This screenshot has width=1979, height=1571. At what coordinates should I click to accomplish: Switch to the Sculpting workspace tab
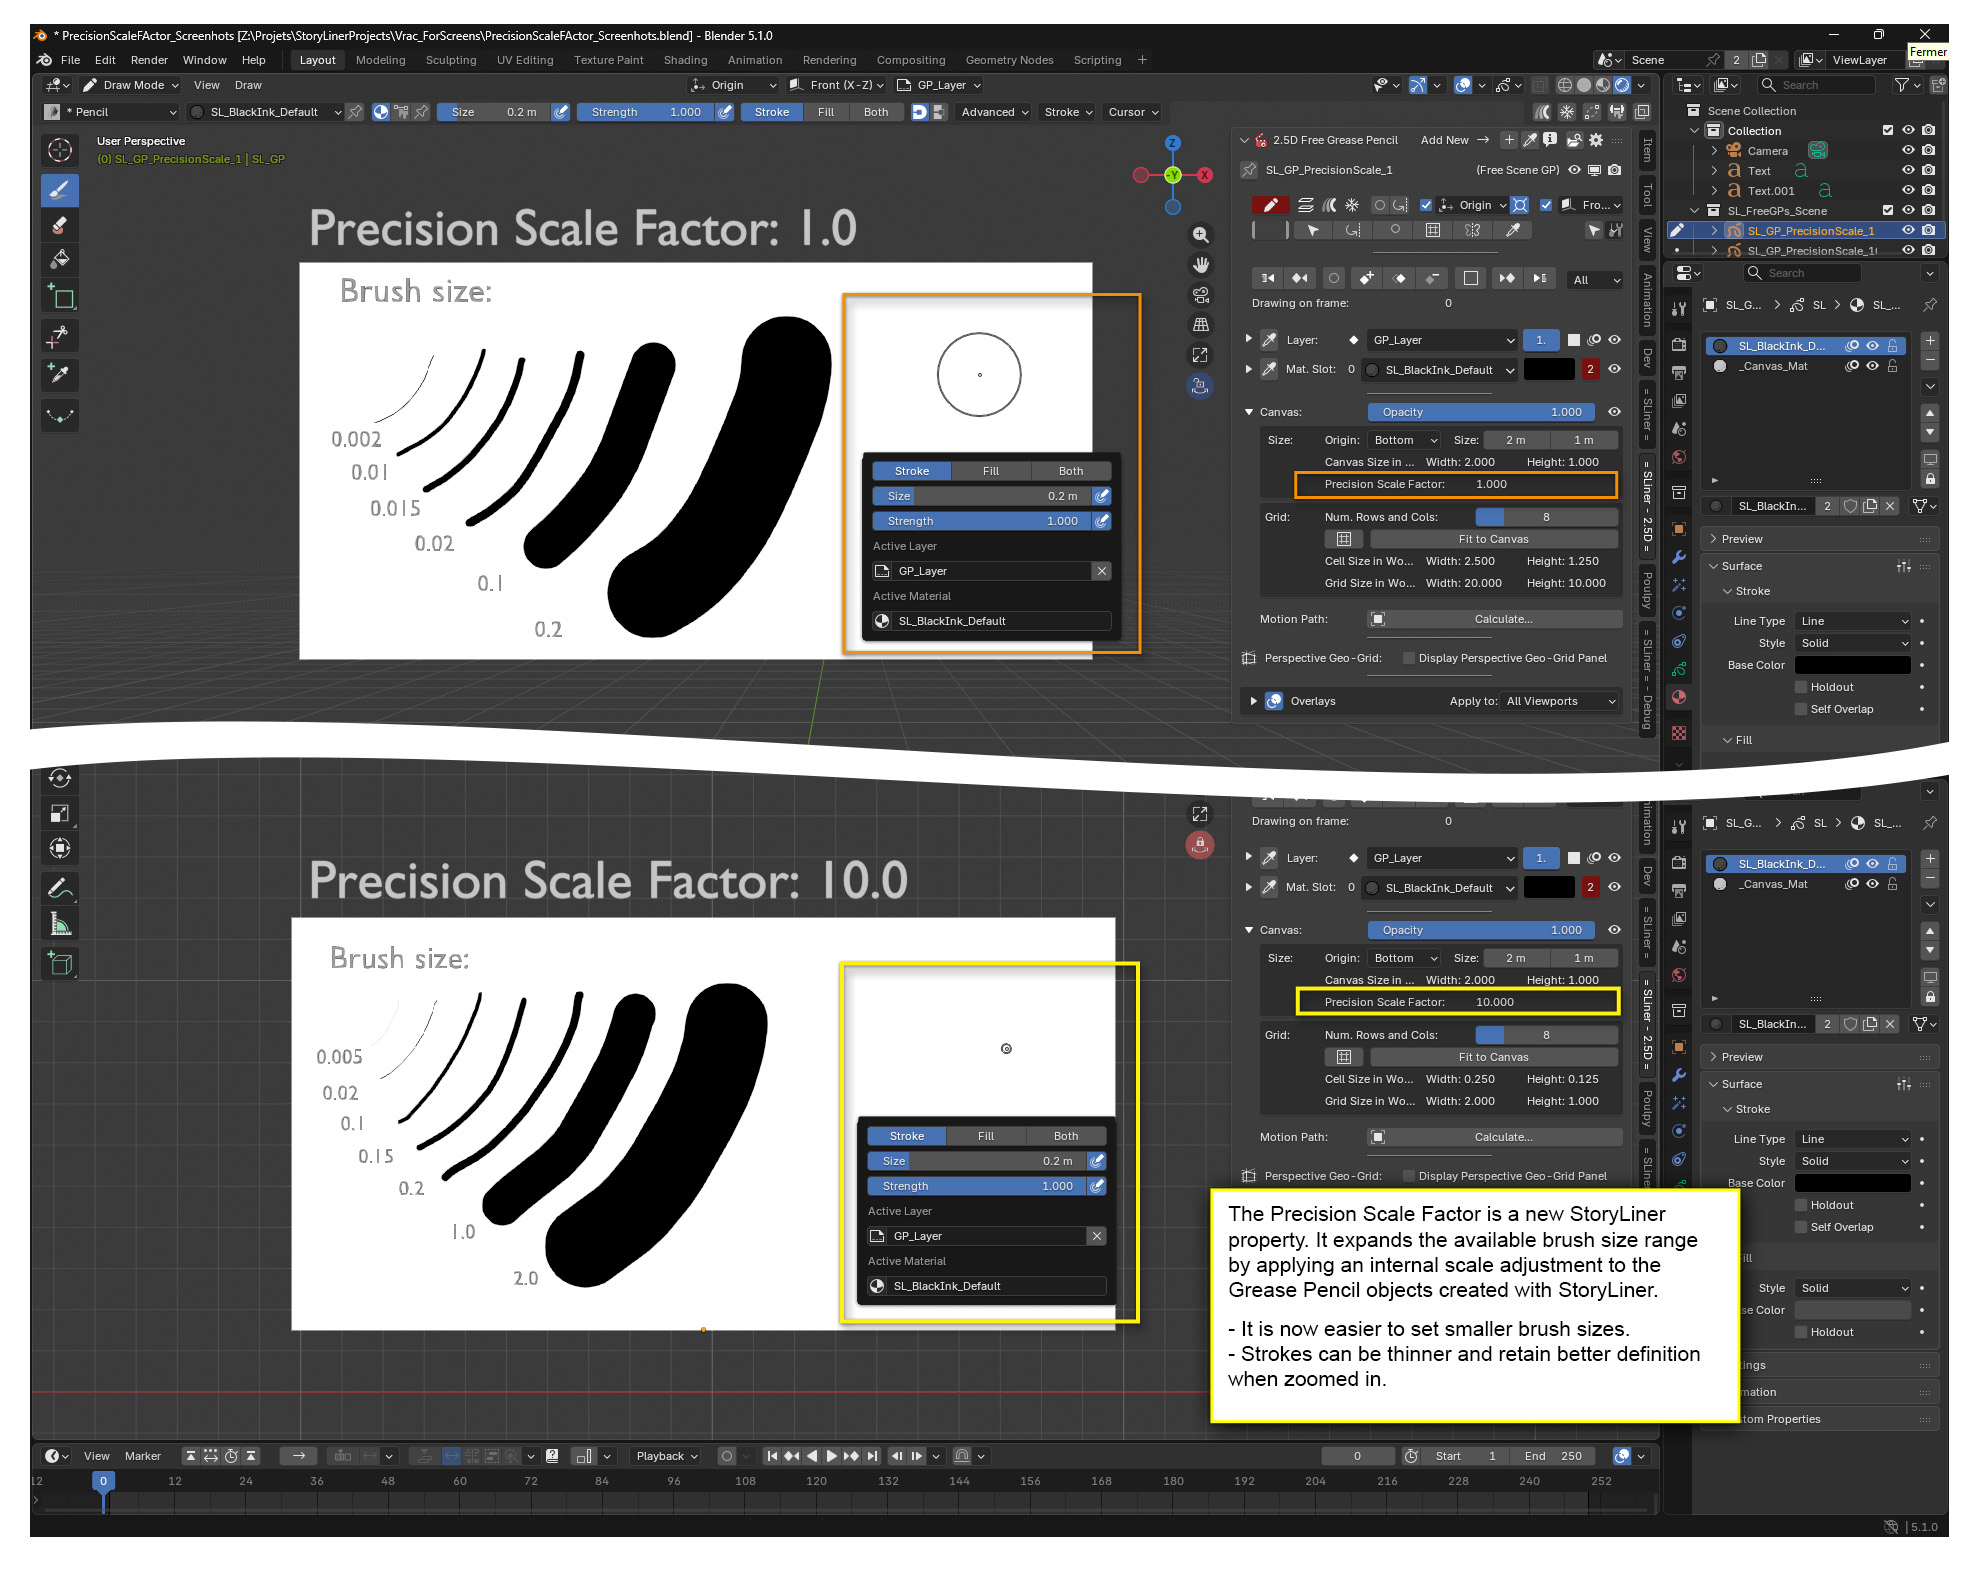(x=451, y=60)
